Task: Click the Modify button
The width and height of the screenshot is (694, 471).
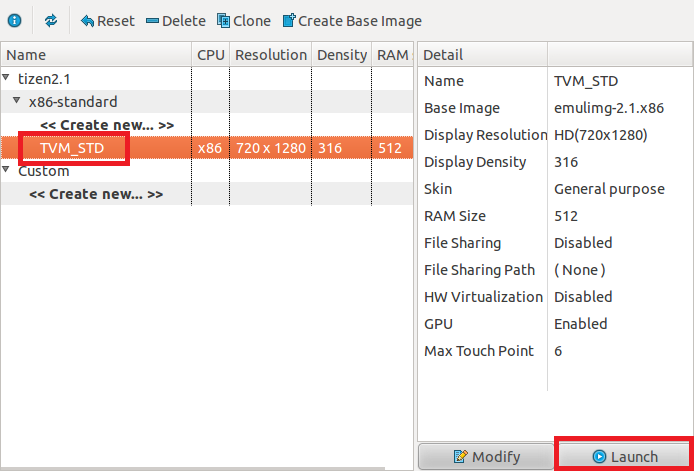Action: click(486, 456)
